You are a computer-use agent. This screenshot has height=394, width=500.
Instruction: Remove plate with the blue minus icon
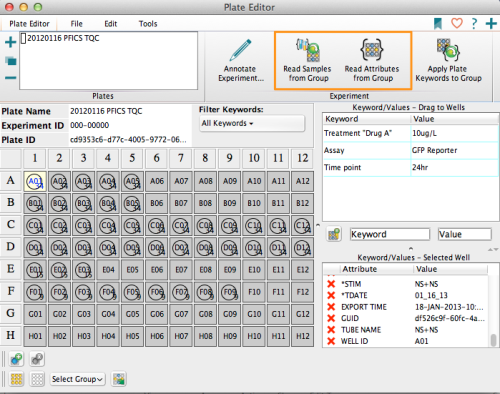point(11,78)
